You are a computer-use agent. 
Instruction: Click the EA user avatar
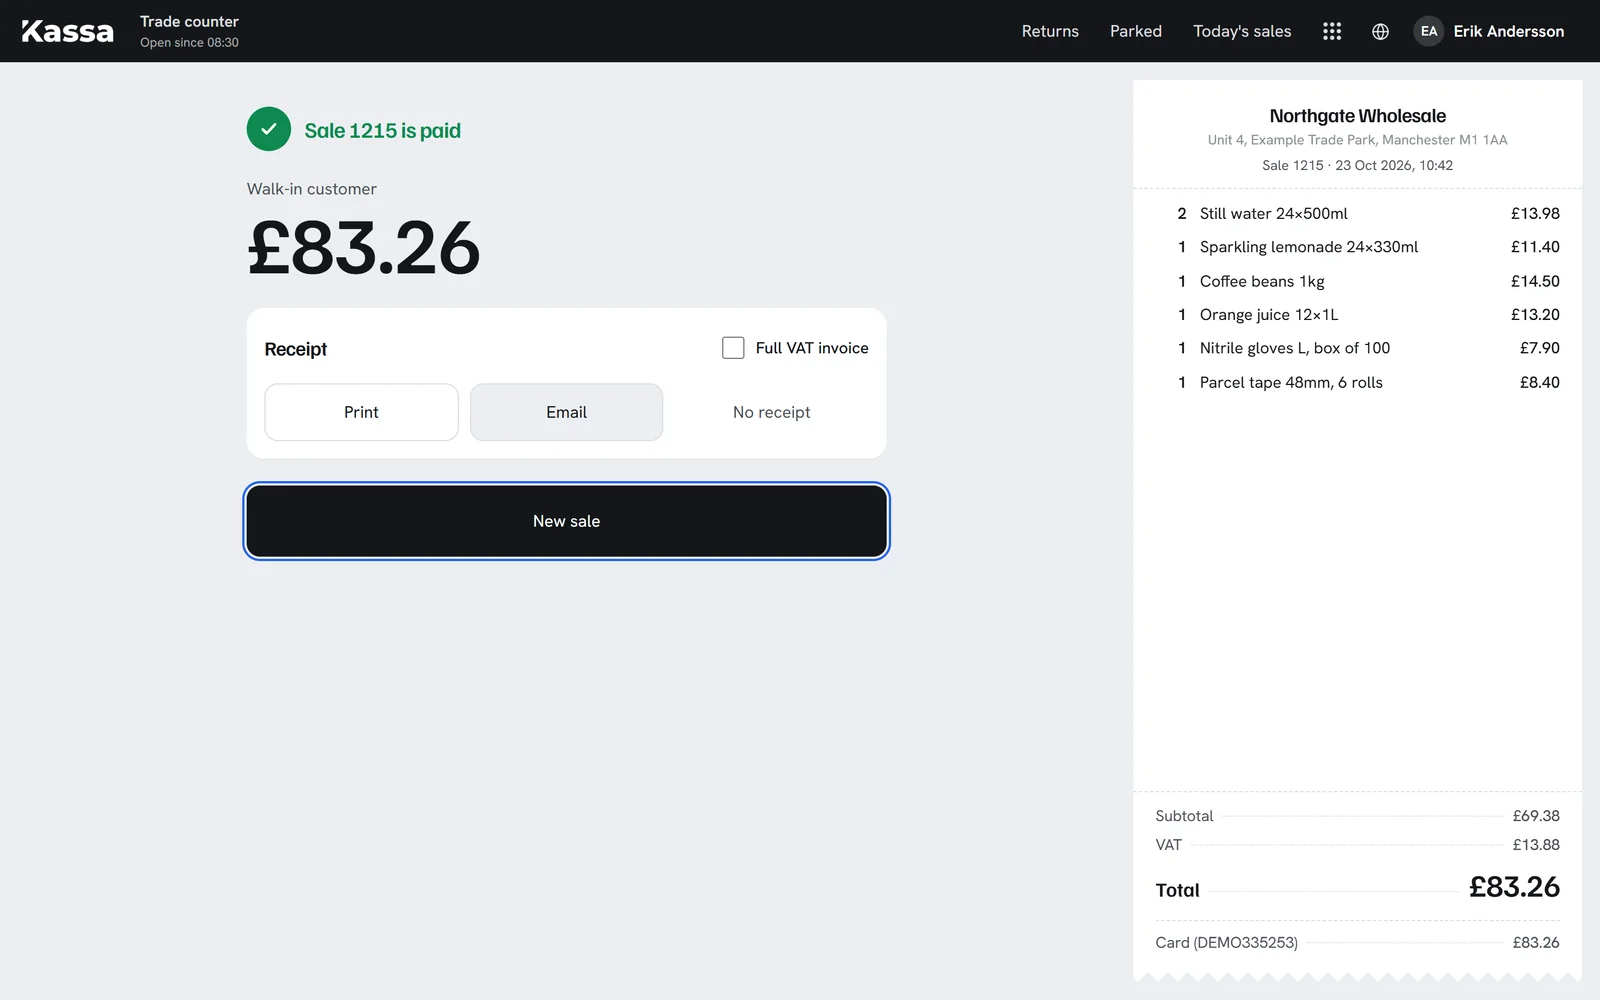point(1429,31)
